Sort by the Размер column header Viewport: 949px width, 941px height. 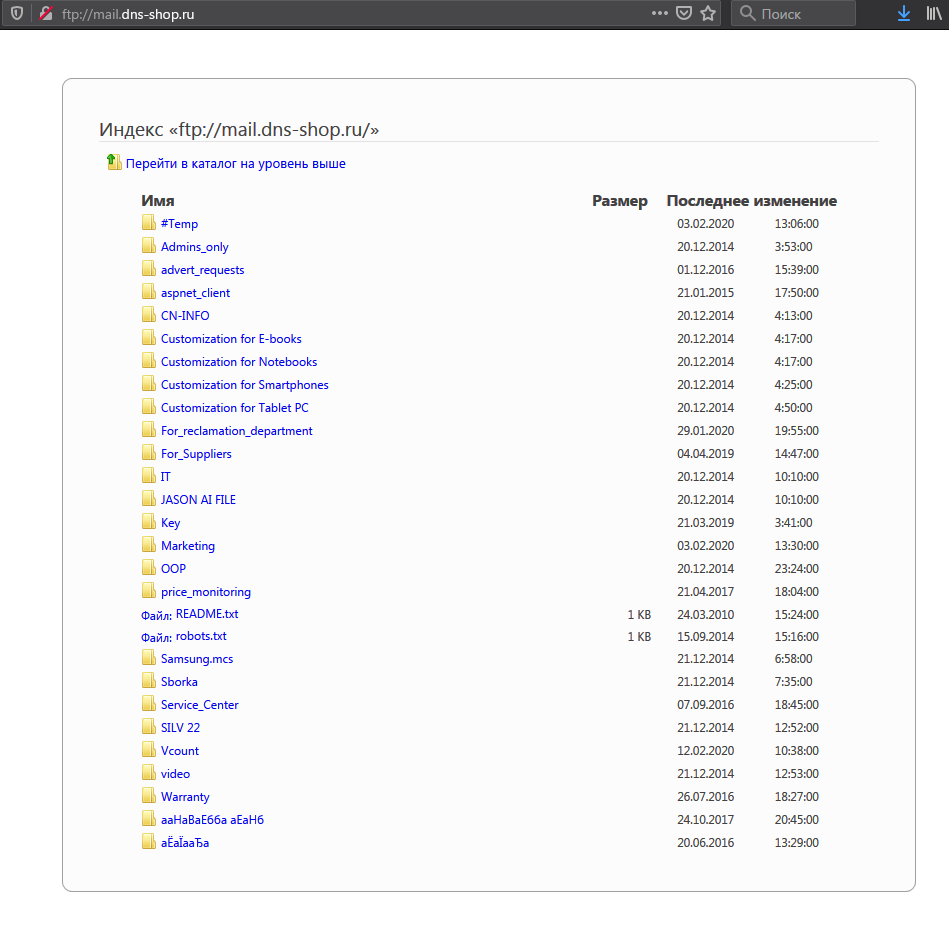coord(620,201)
